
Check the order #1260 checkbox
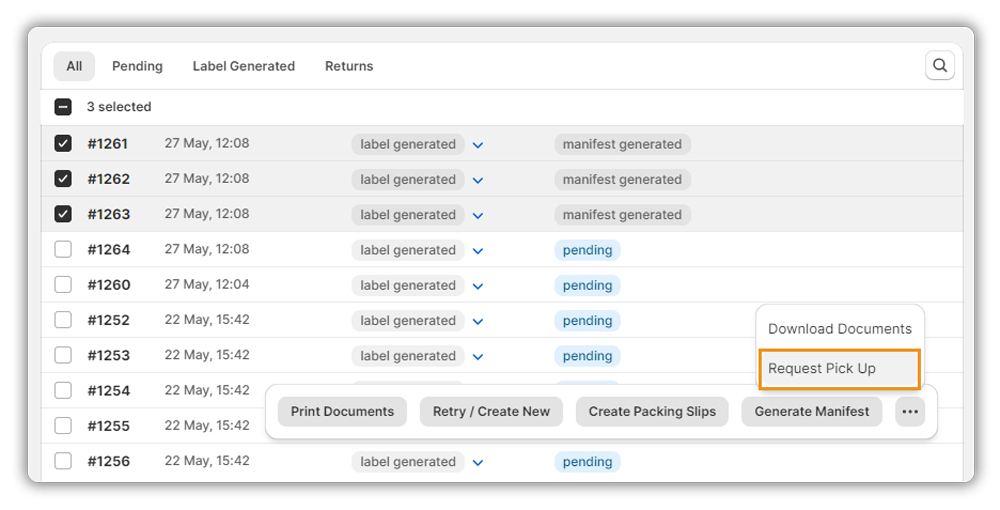pyautogui.click(x=63, y=284)
